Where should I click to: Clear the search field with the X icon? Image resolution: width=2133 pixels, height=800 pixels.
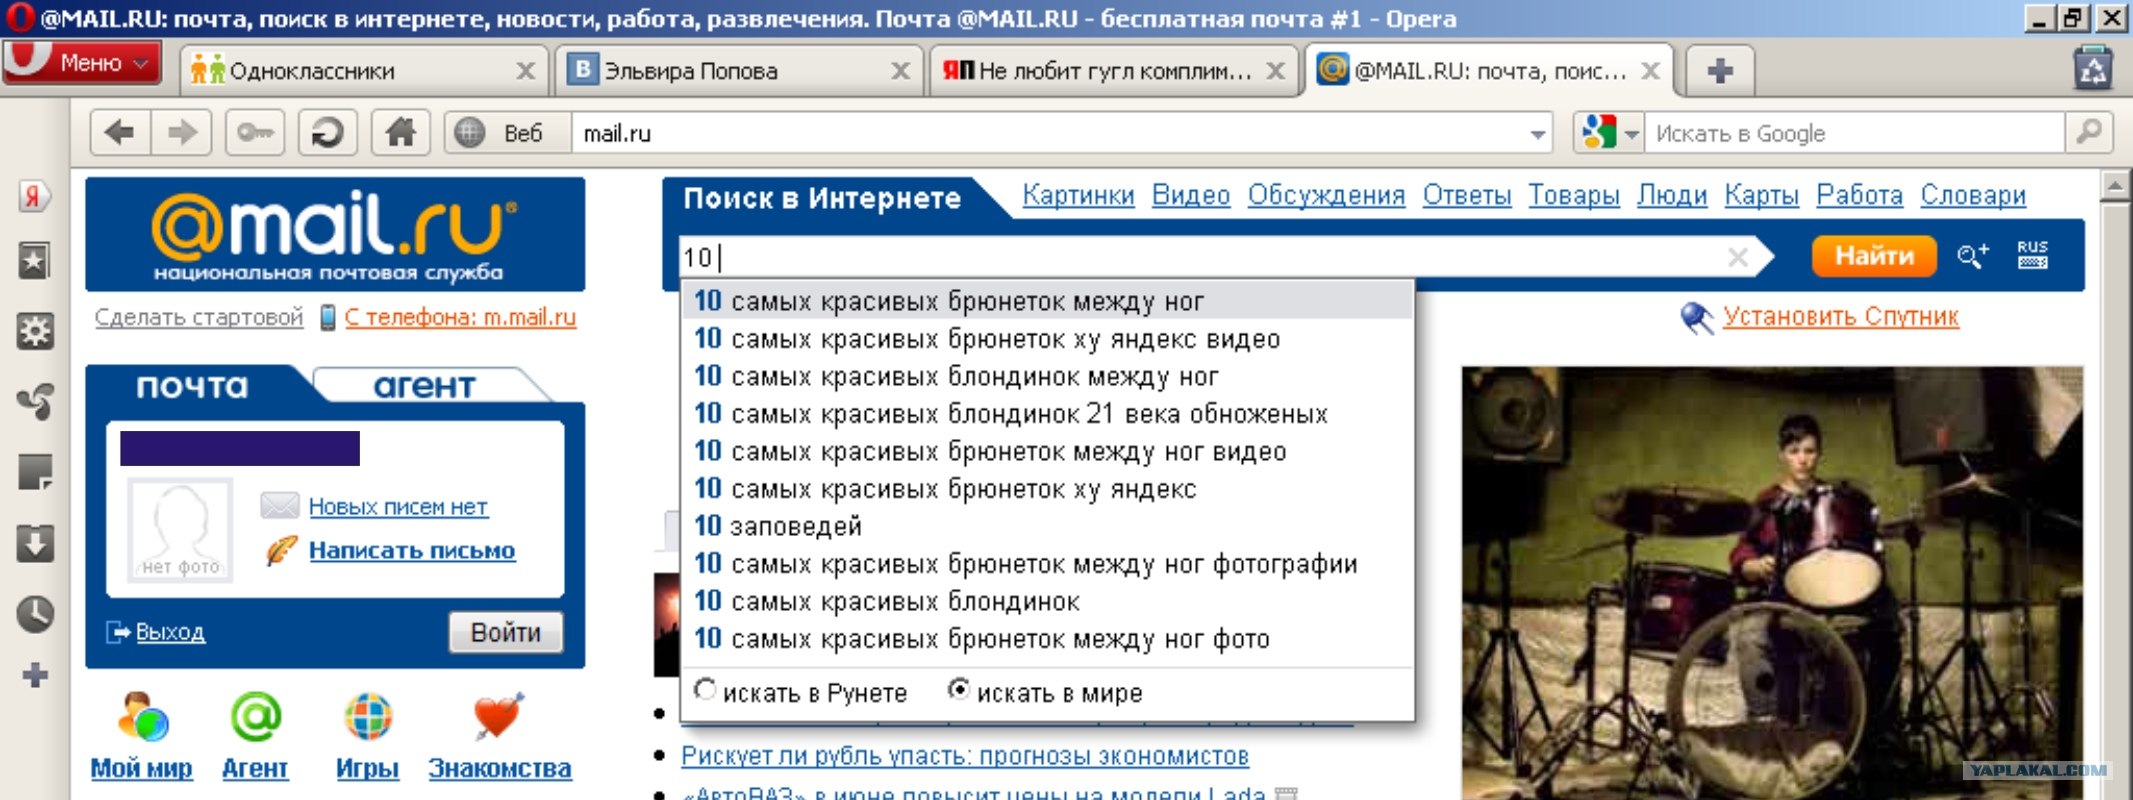click(1738, 257)
